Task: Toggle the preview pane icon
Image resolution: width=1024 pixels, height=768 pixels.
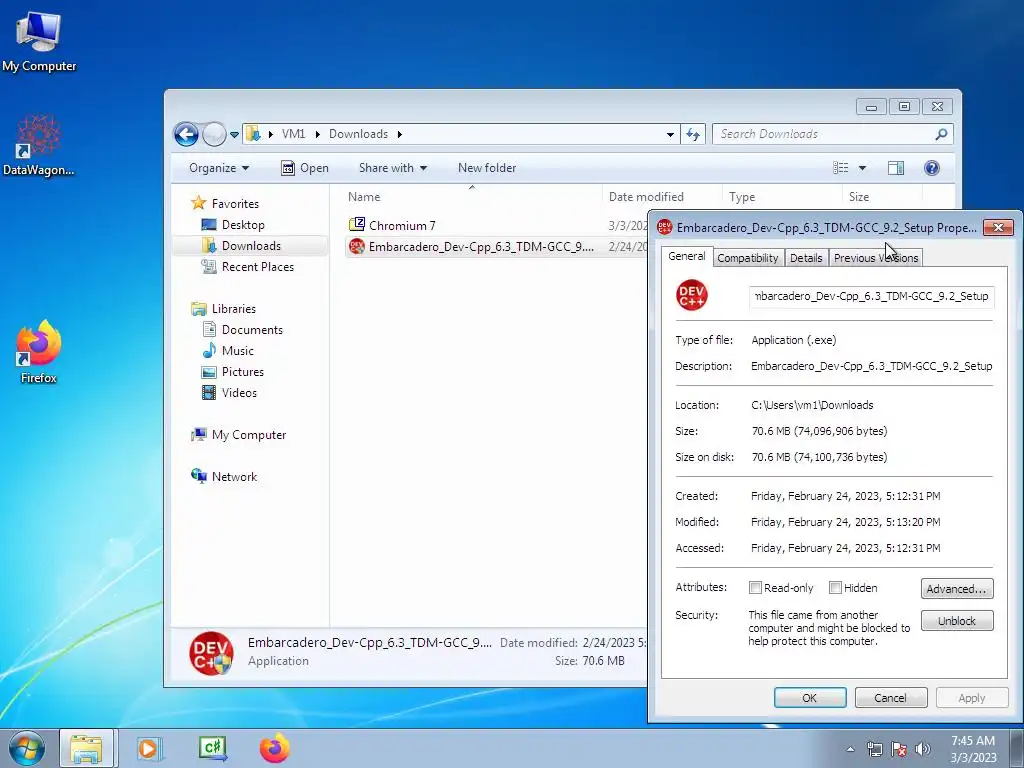Action: (895, 168)
